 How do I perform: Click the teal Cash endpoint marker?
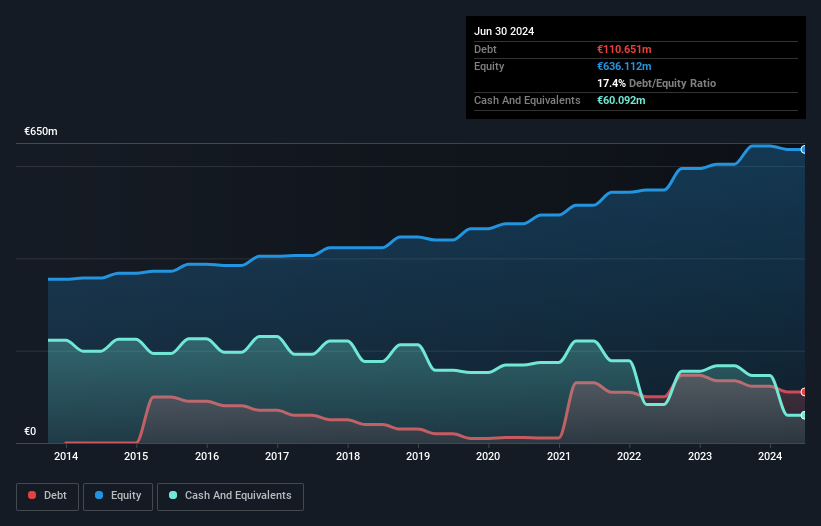tap(804, 415)
